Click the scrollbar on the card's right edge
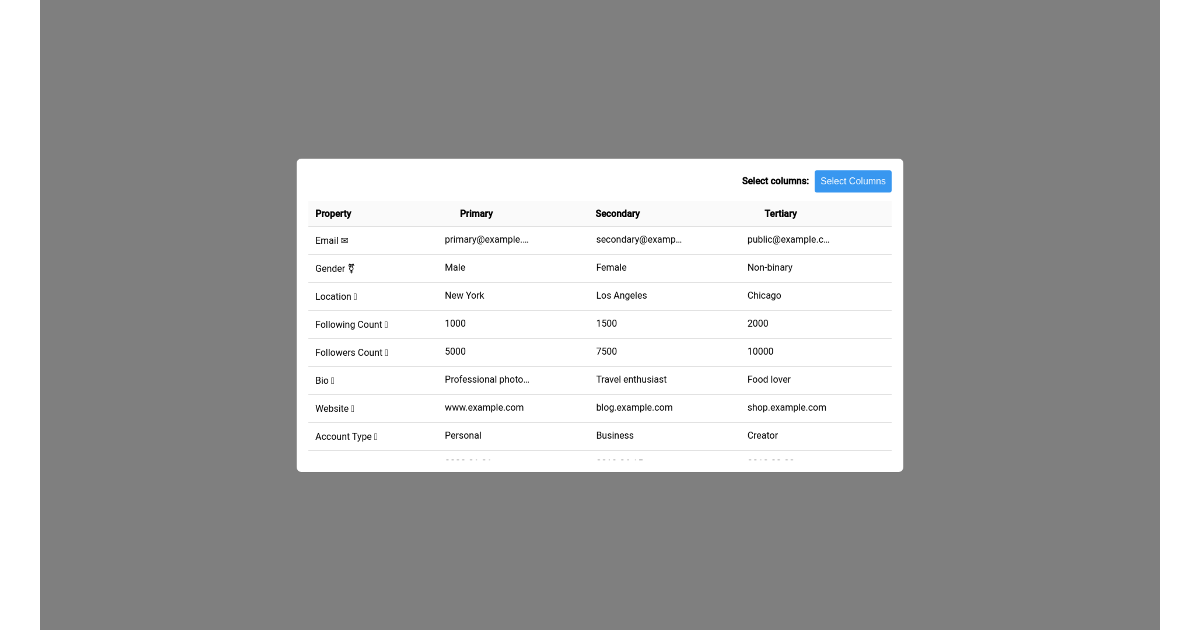This screenshot has height=630, width=1200. [897, 310]
